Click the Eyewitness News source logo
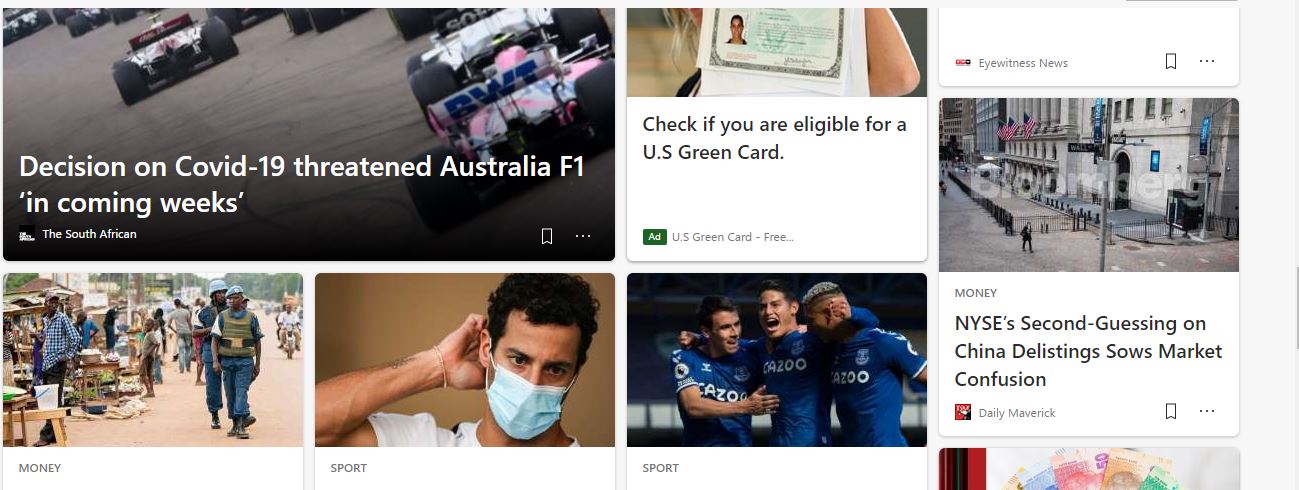Viewport: 1299px width, 490px height. click(963, 63)
